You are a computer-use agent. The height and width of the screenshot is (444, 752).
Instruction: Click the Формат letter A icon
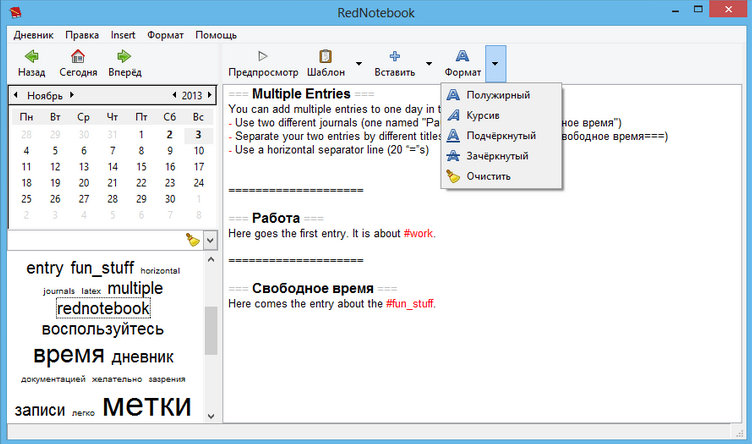point(462,56)
